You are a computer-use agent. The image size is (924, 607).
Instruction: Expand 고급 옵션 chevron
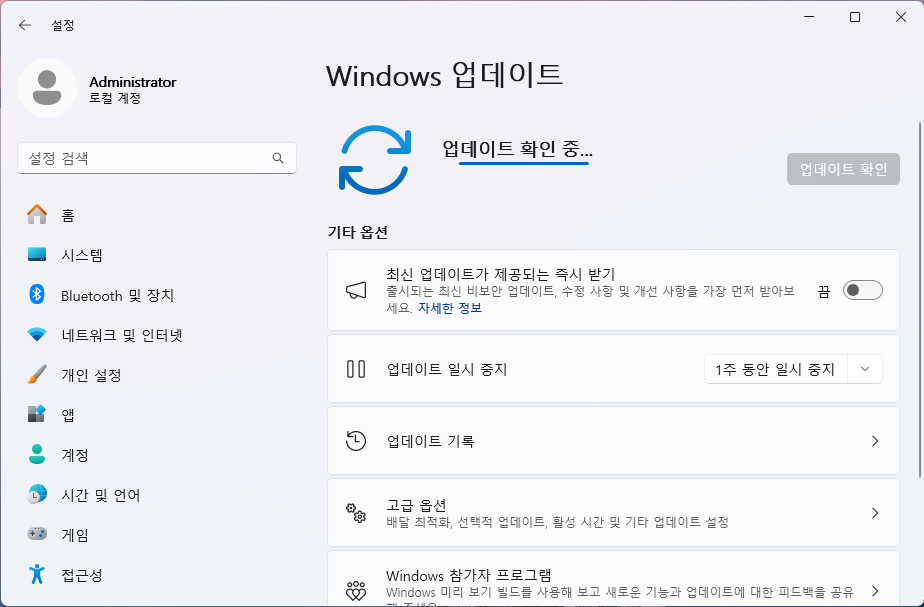[x=875, y=513]
